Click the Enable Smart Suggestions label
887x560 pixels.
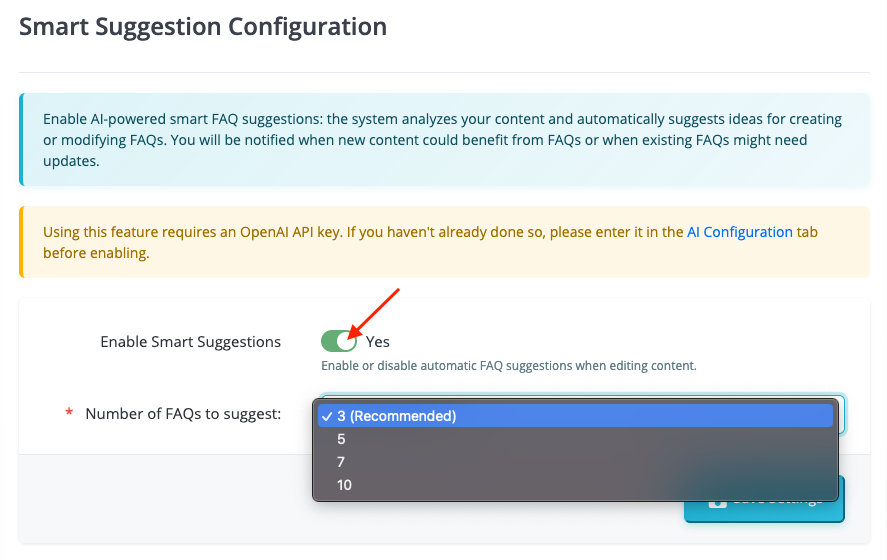(190, 342)
